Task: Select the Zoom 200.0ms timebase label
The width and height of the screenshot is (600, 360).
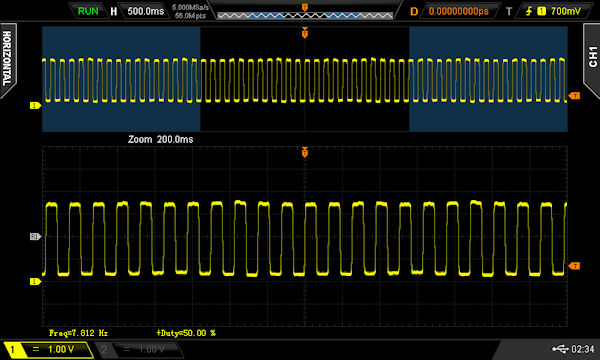Action: 160,139
